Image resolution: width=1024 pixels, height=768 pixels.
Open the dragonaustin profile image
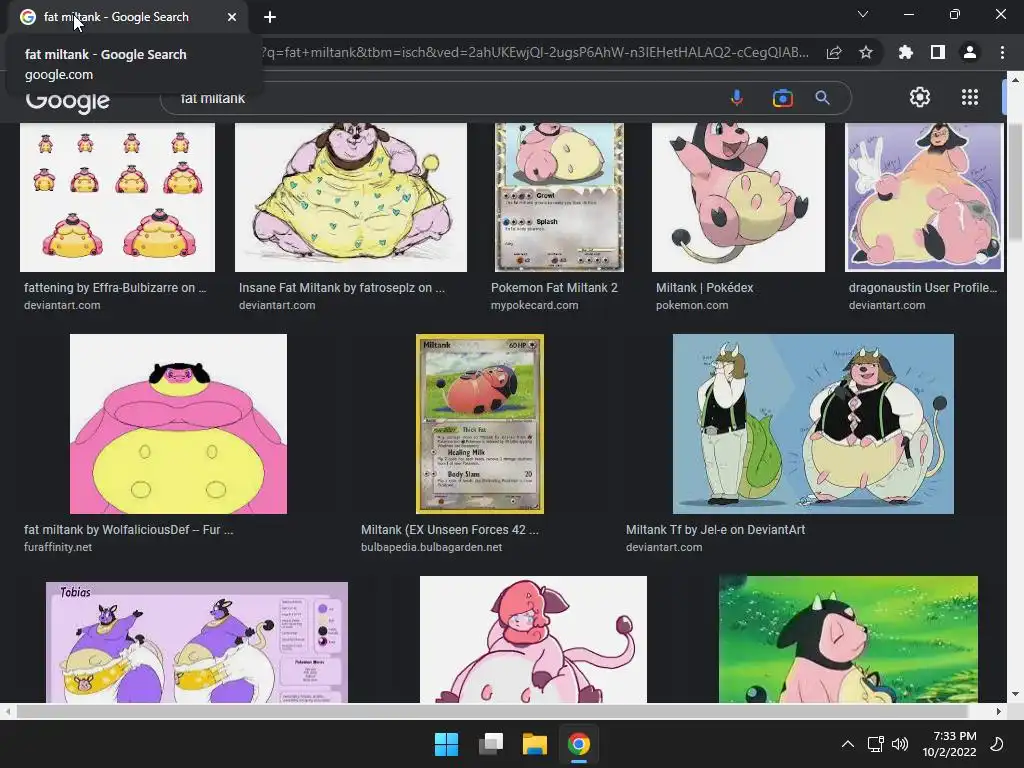(x=924, y=197)
